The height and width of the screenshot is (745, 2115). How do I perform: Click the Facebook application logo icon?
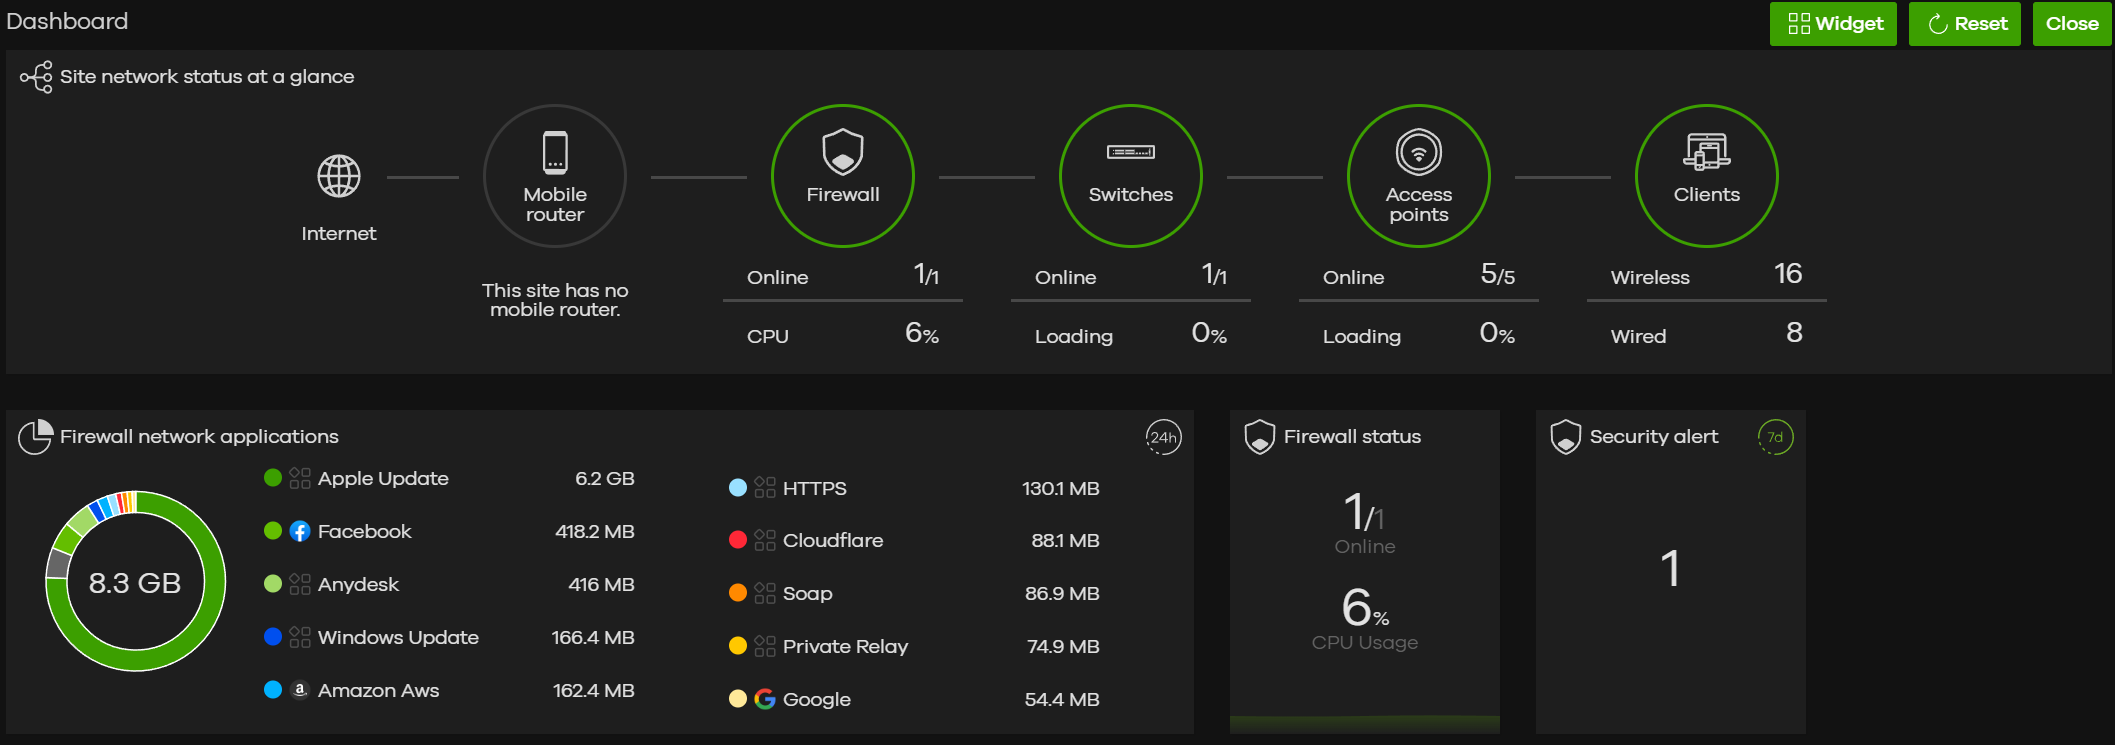(300, 532)
